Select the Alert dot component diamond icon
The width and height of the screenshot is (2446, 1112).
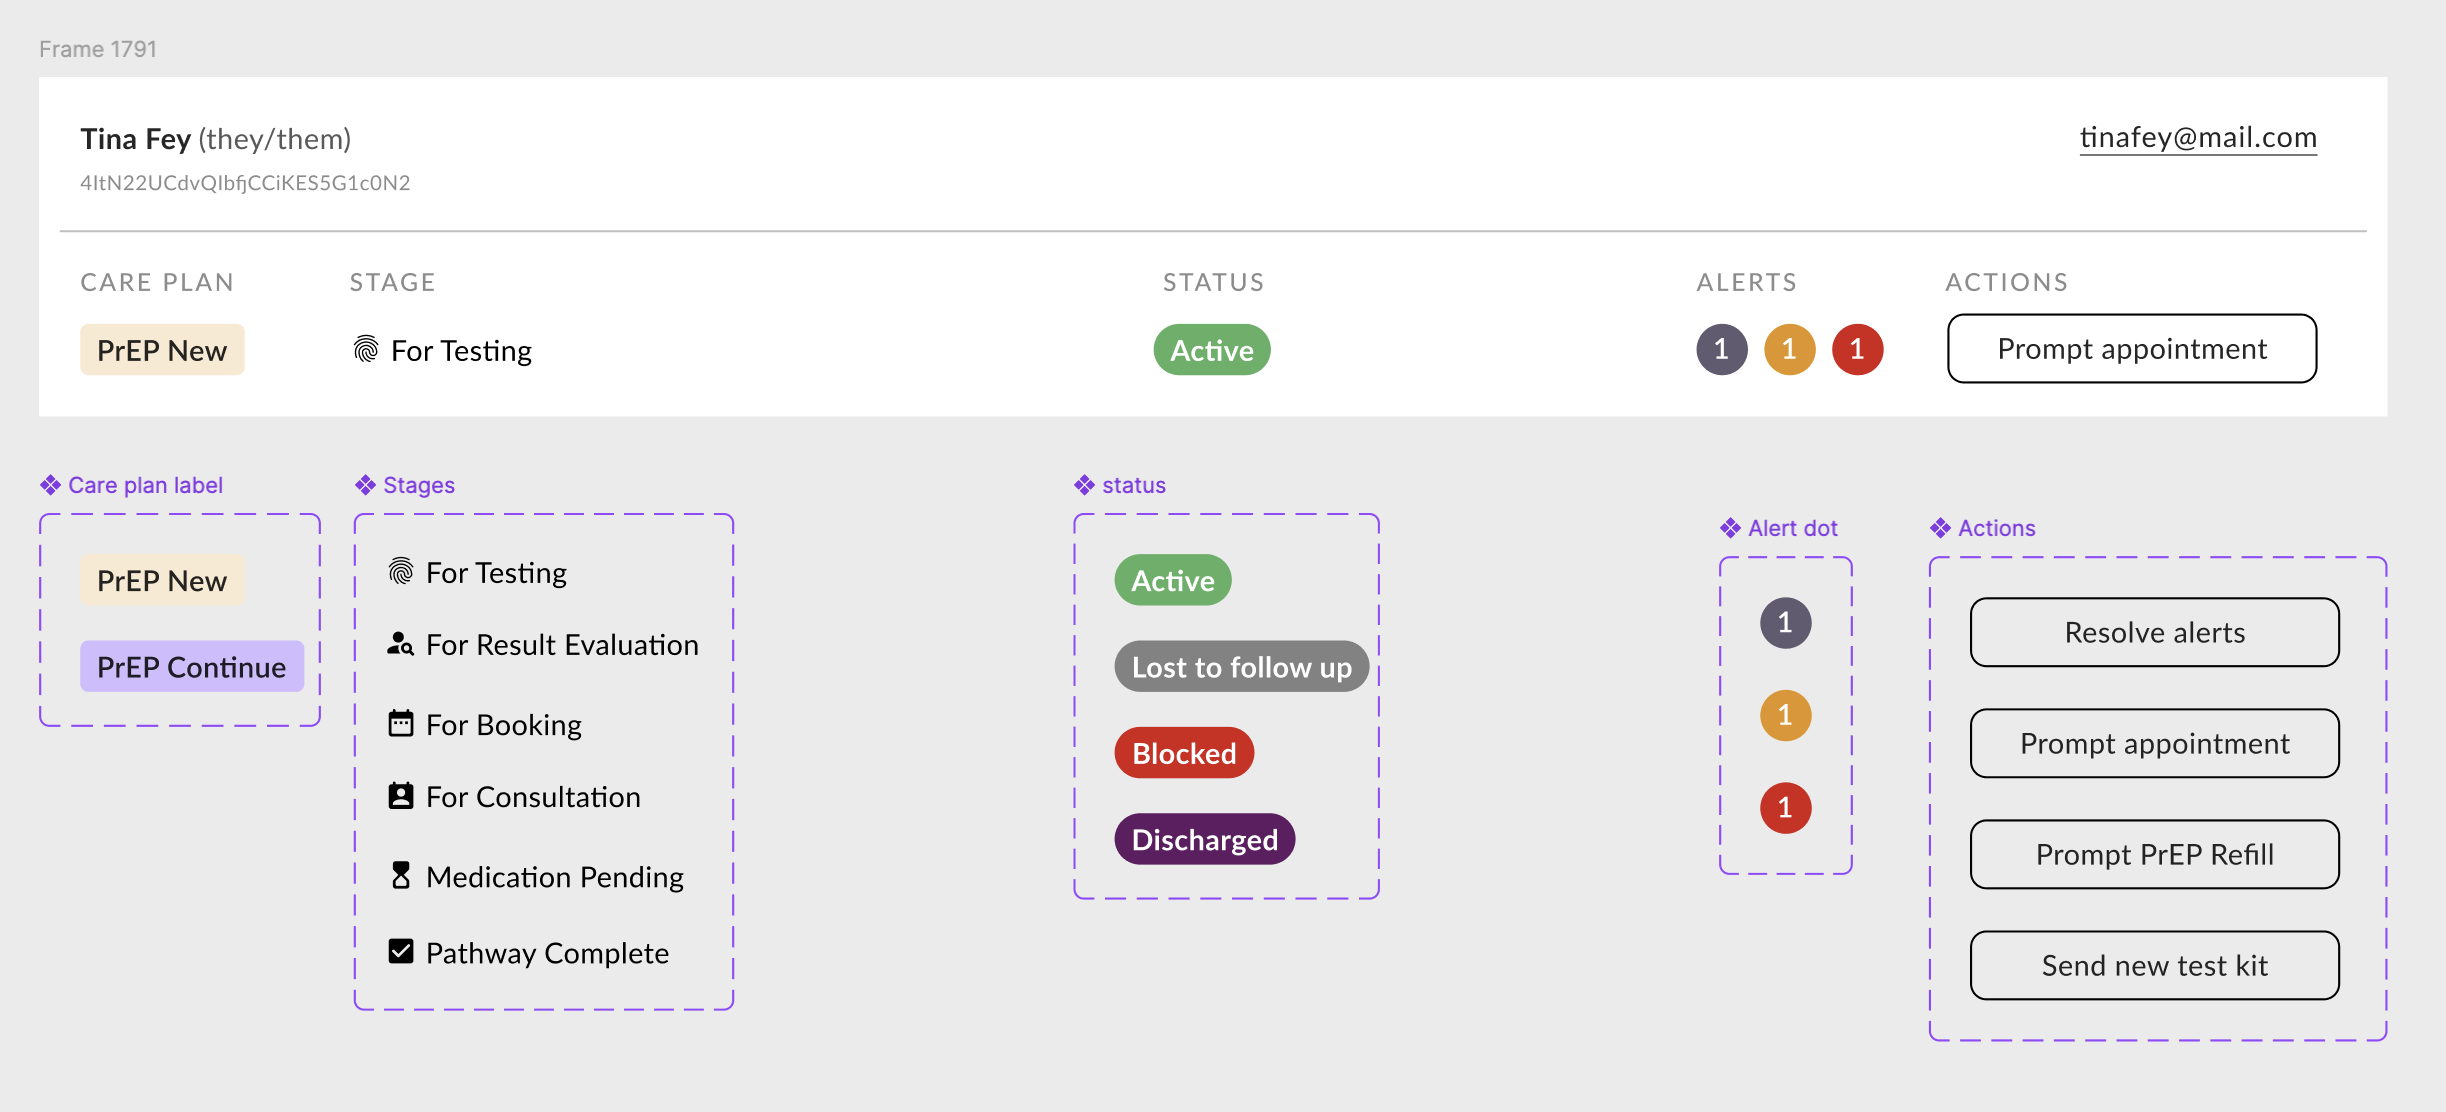point(1730,528)
